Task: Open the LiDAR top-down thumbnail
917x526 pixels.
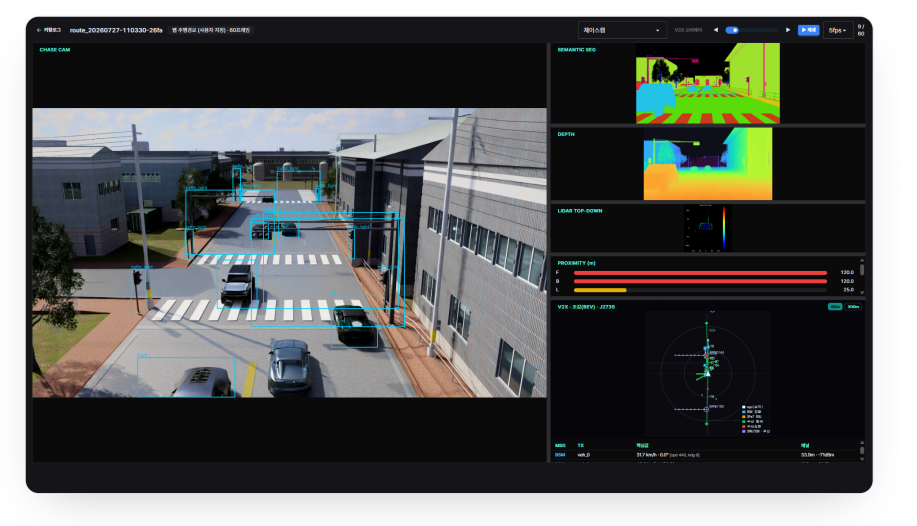Action: pos(707,228)
